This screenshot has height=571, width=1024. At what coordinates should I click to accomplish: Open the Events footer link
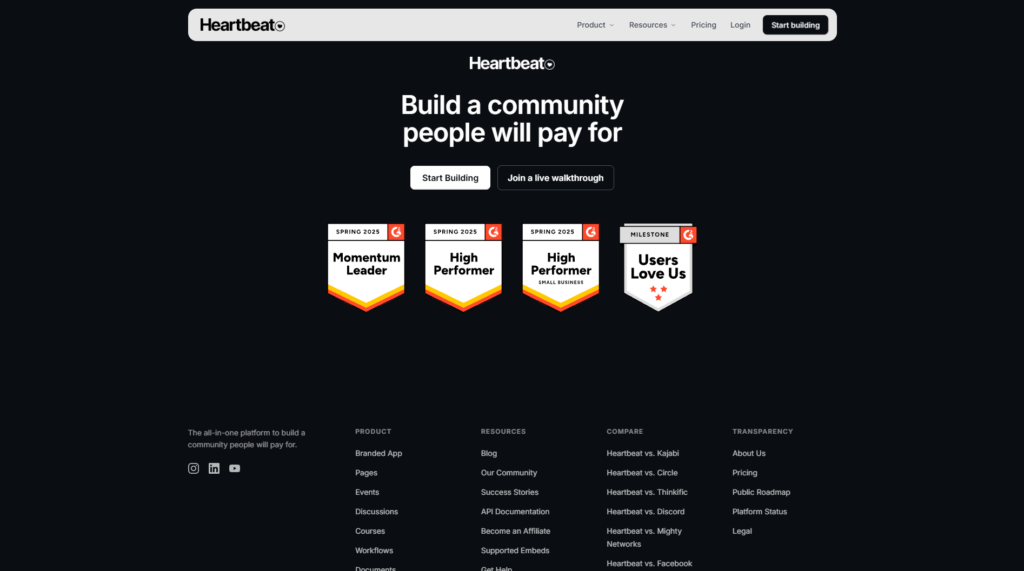(x=367, y=493)
